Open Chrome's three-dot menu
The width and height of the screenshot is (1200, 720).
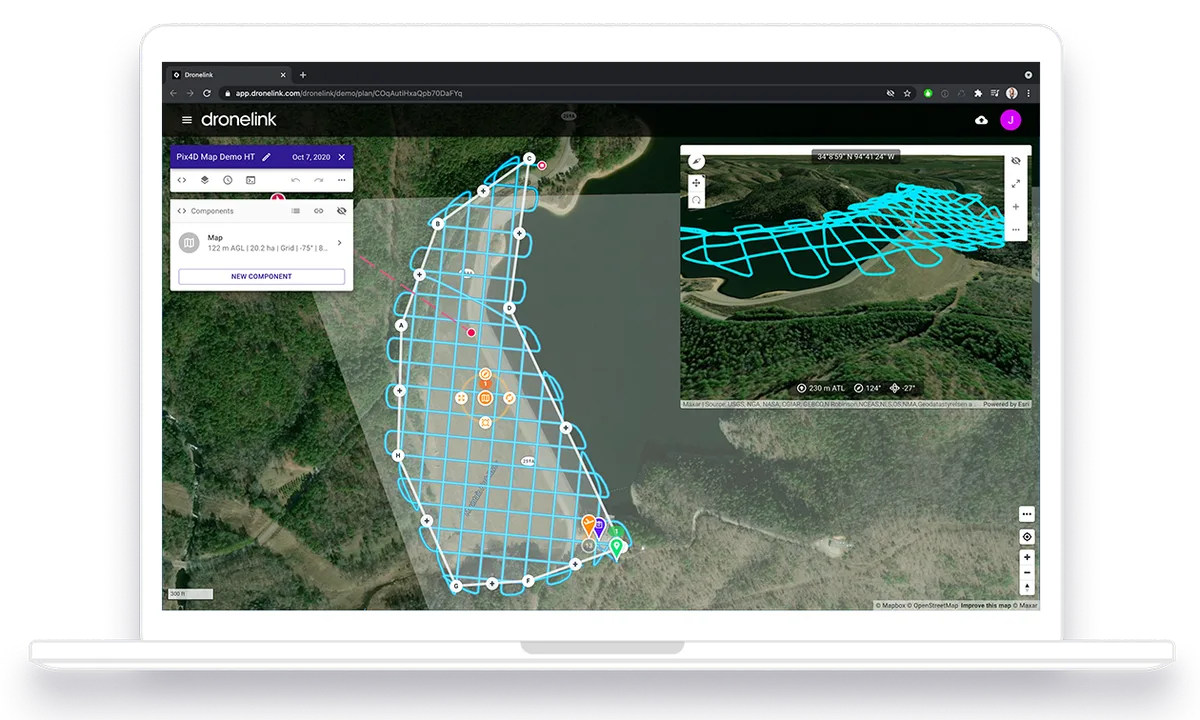click(x=1028, y=93)
